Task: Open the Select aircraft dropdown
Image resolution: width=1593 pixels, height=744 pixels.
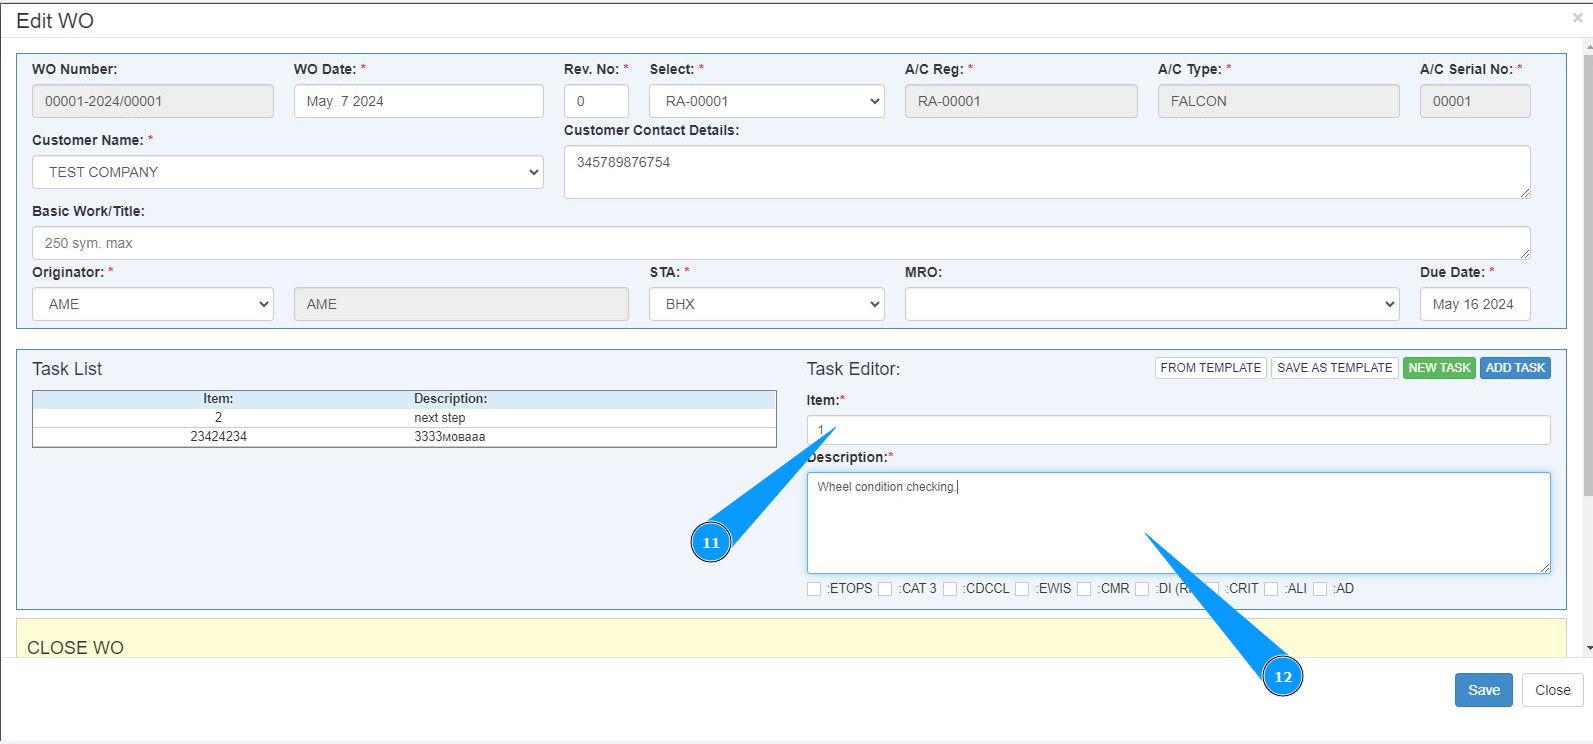Action: [766, 101]
